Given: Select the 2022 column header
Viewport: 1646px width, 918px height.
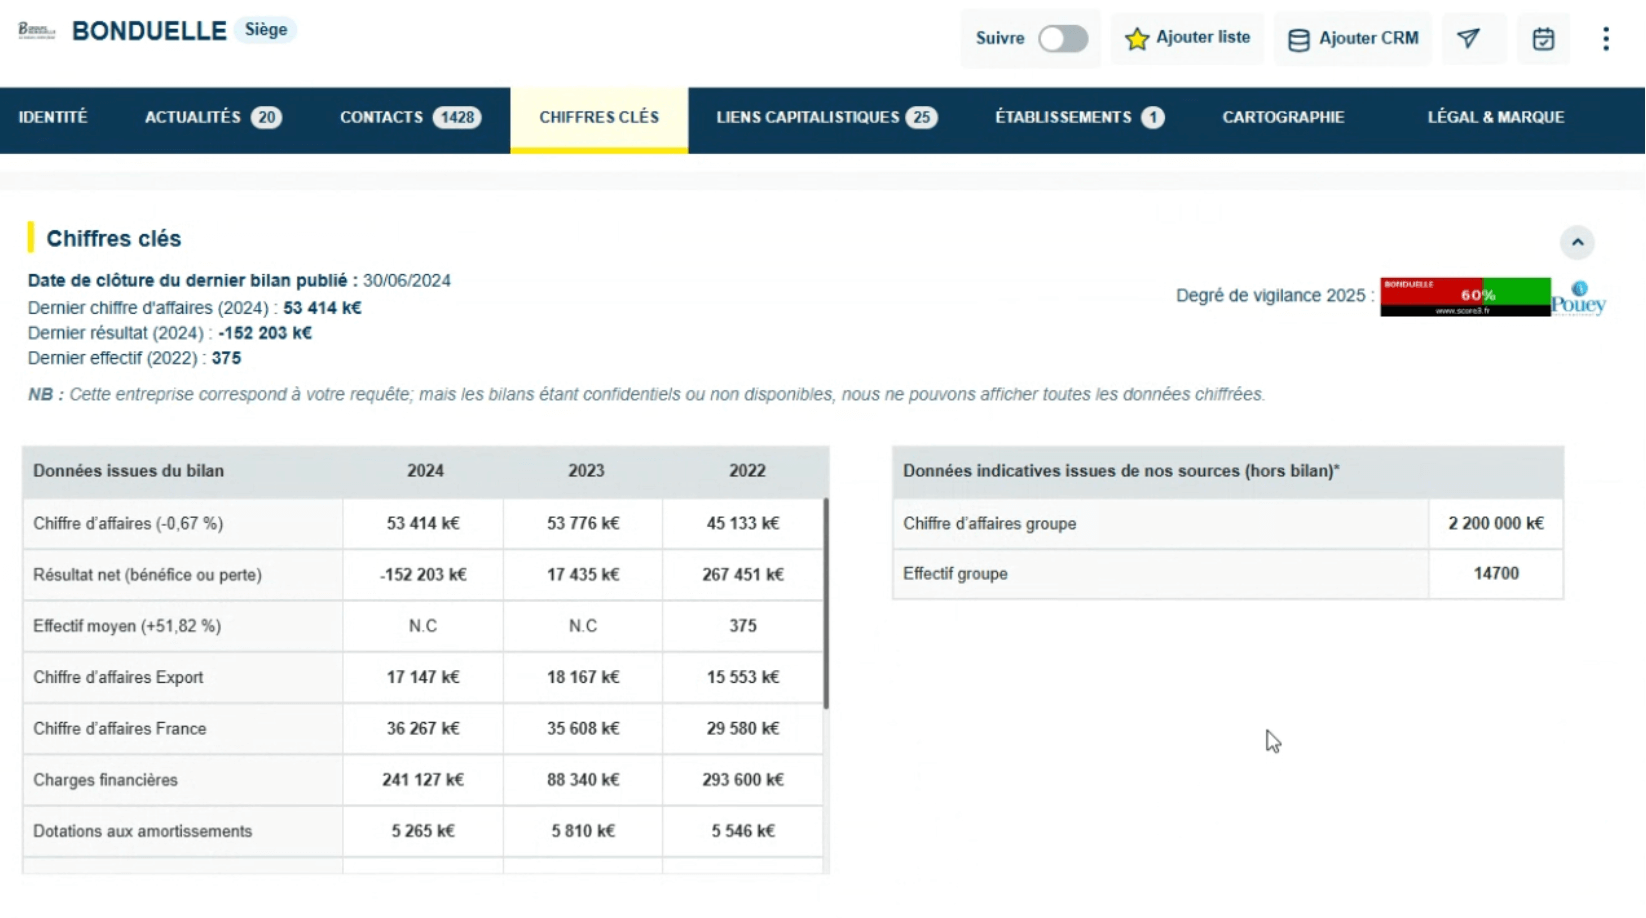Looking at the screenshot, I should pyautogui.click(x=747, y=471).
